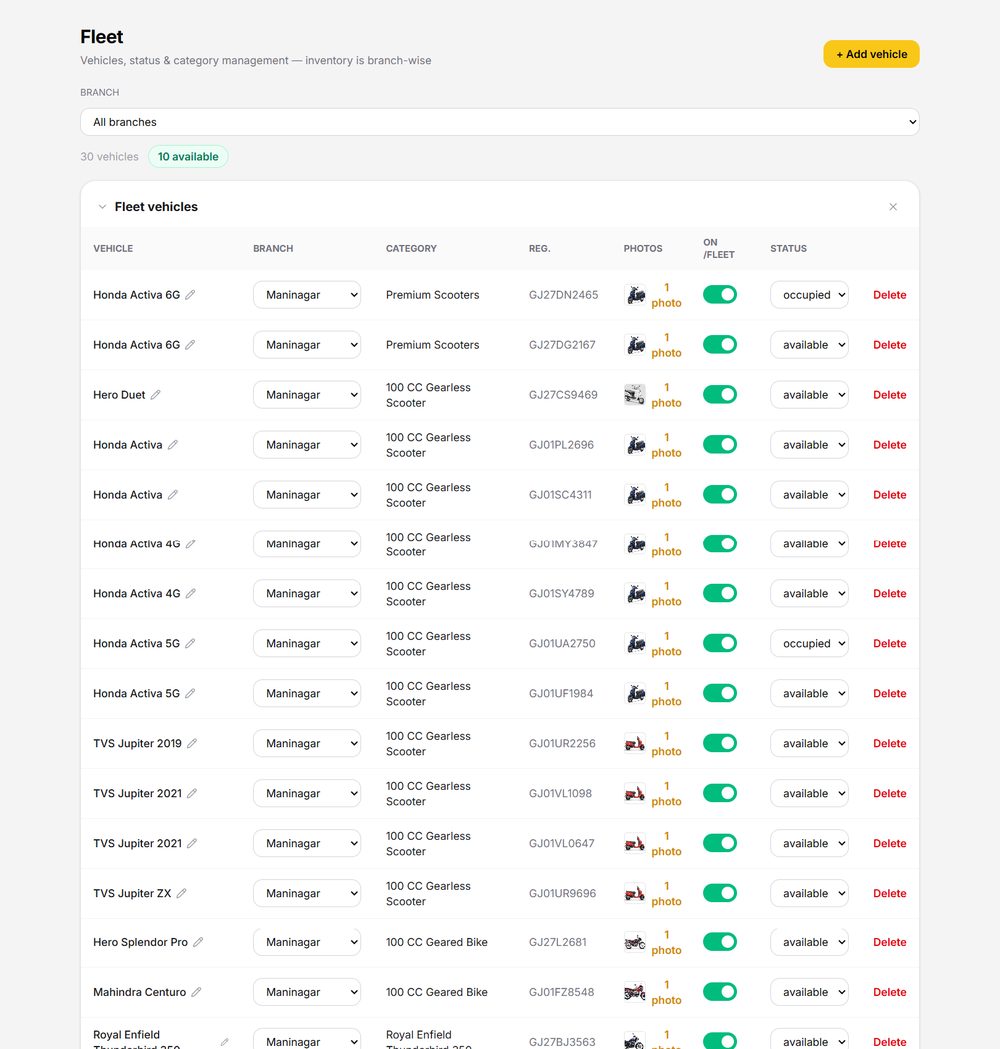
Task: Click the 1 photo link for GJ01VL1098
Action: (x=666, y=793)
